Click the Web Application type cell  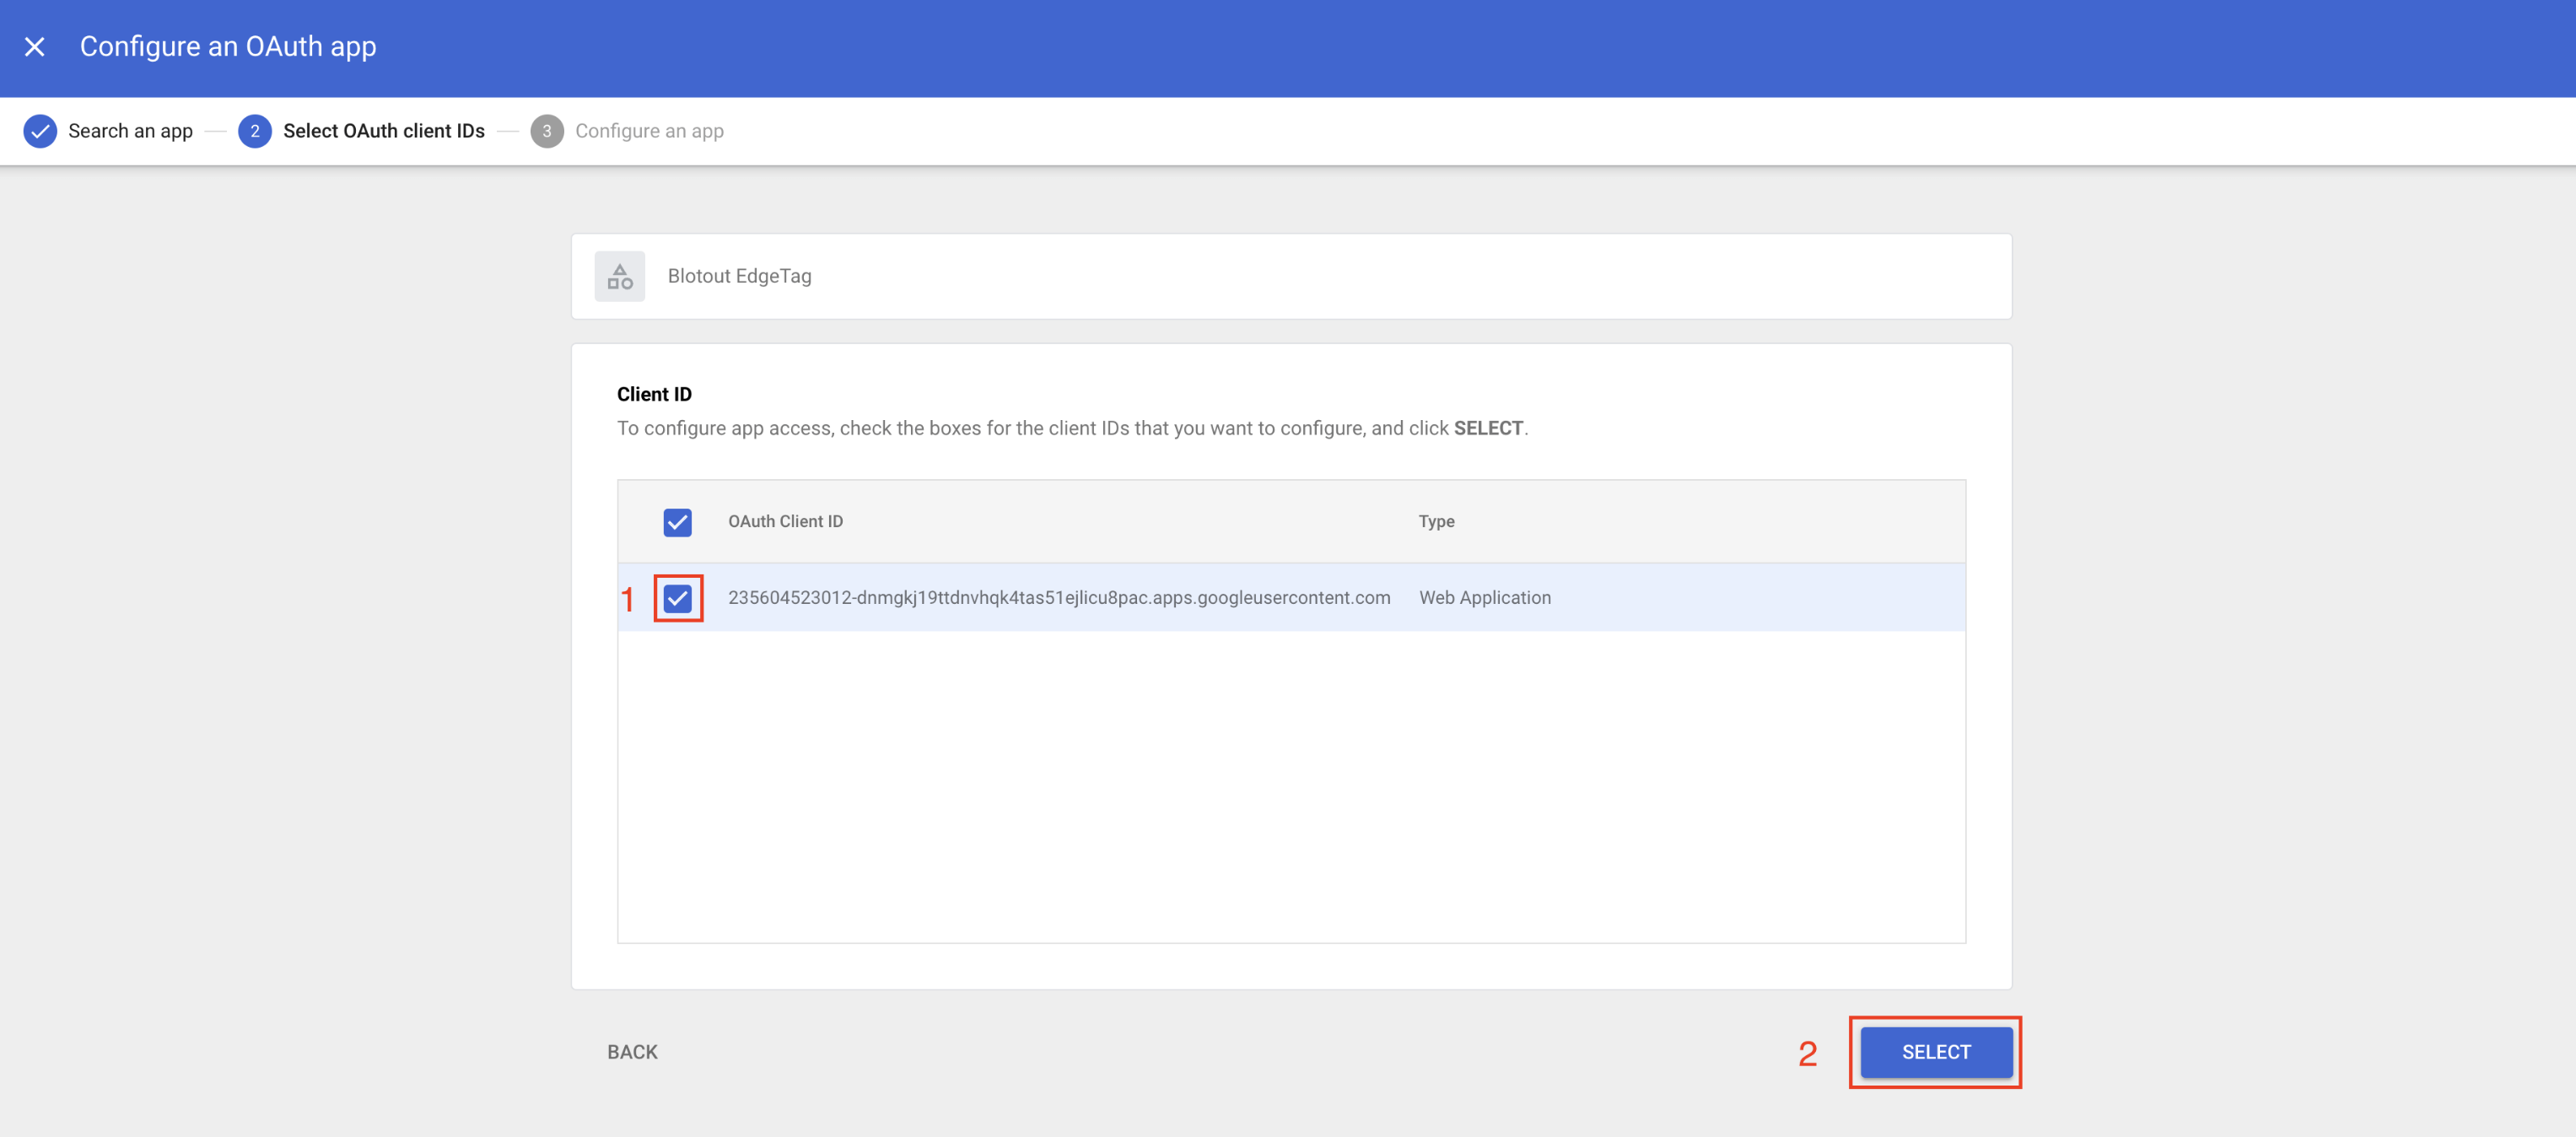coord(1485,598)
